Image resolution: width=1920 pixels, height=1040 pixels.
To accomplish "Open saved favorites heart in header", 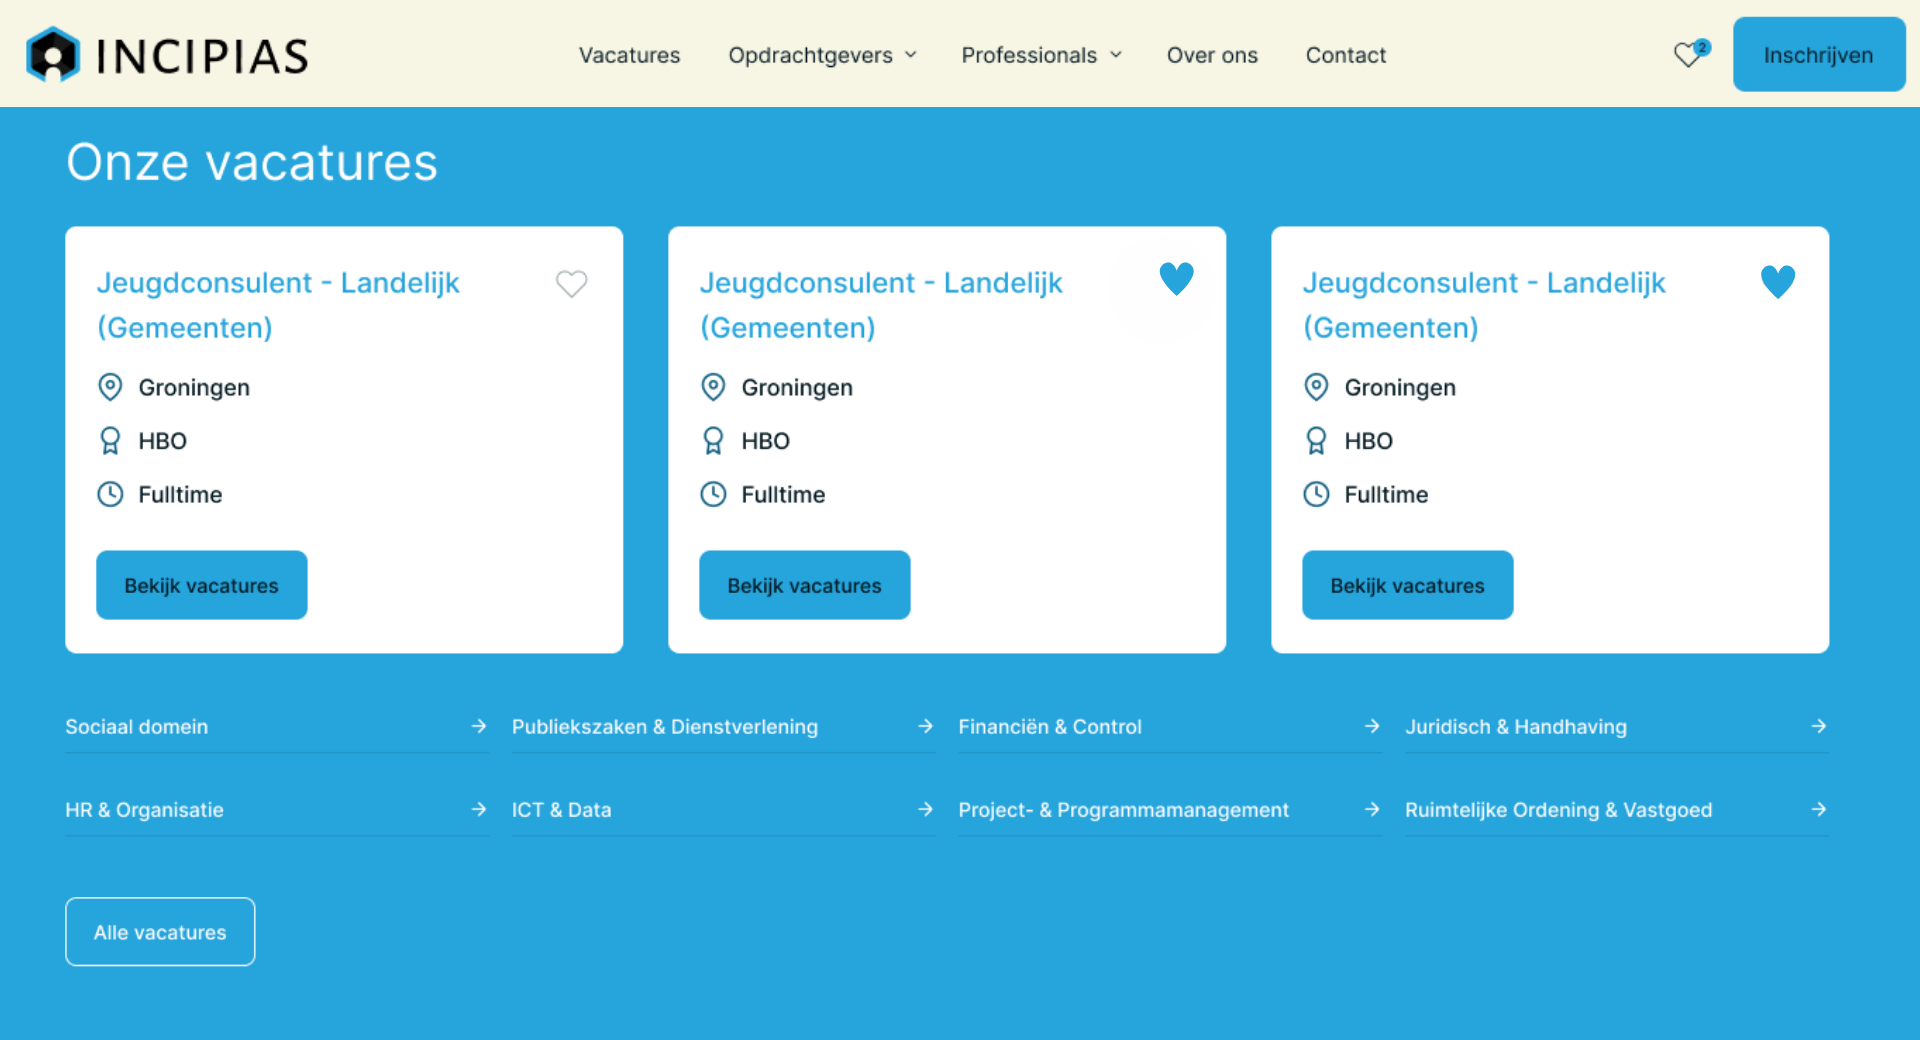I will tap(1688, 55).
